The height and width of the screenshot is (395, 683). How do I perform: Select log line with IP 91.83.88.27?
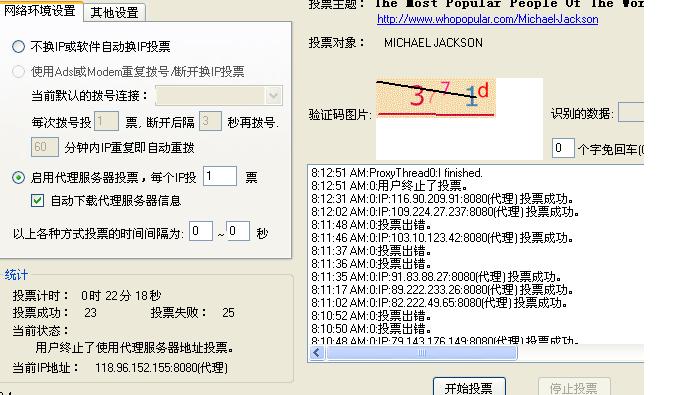[436, 277]
